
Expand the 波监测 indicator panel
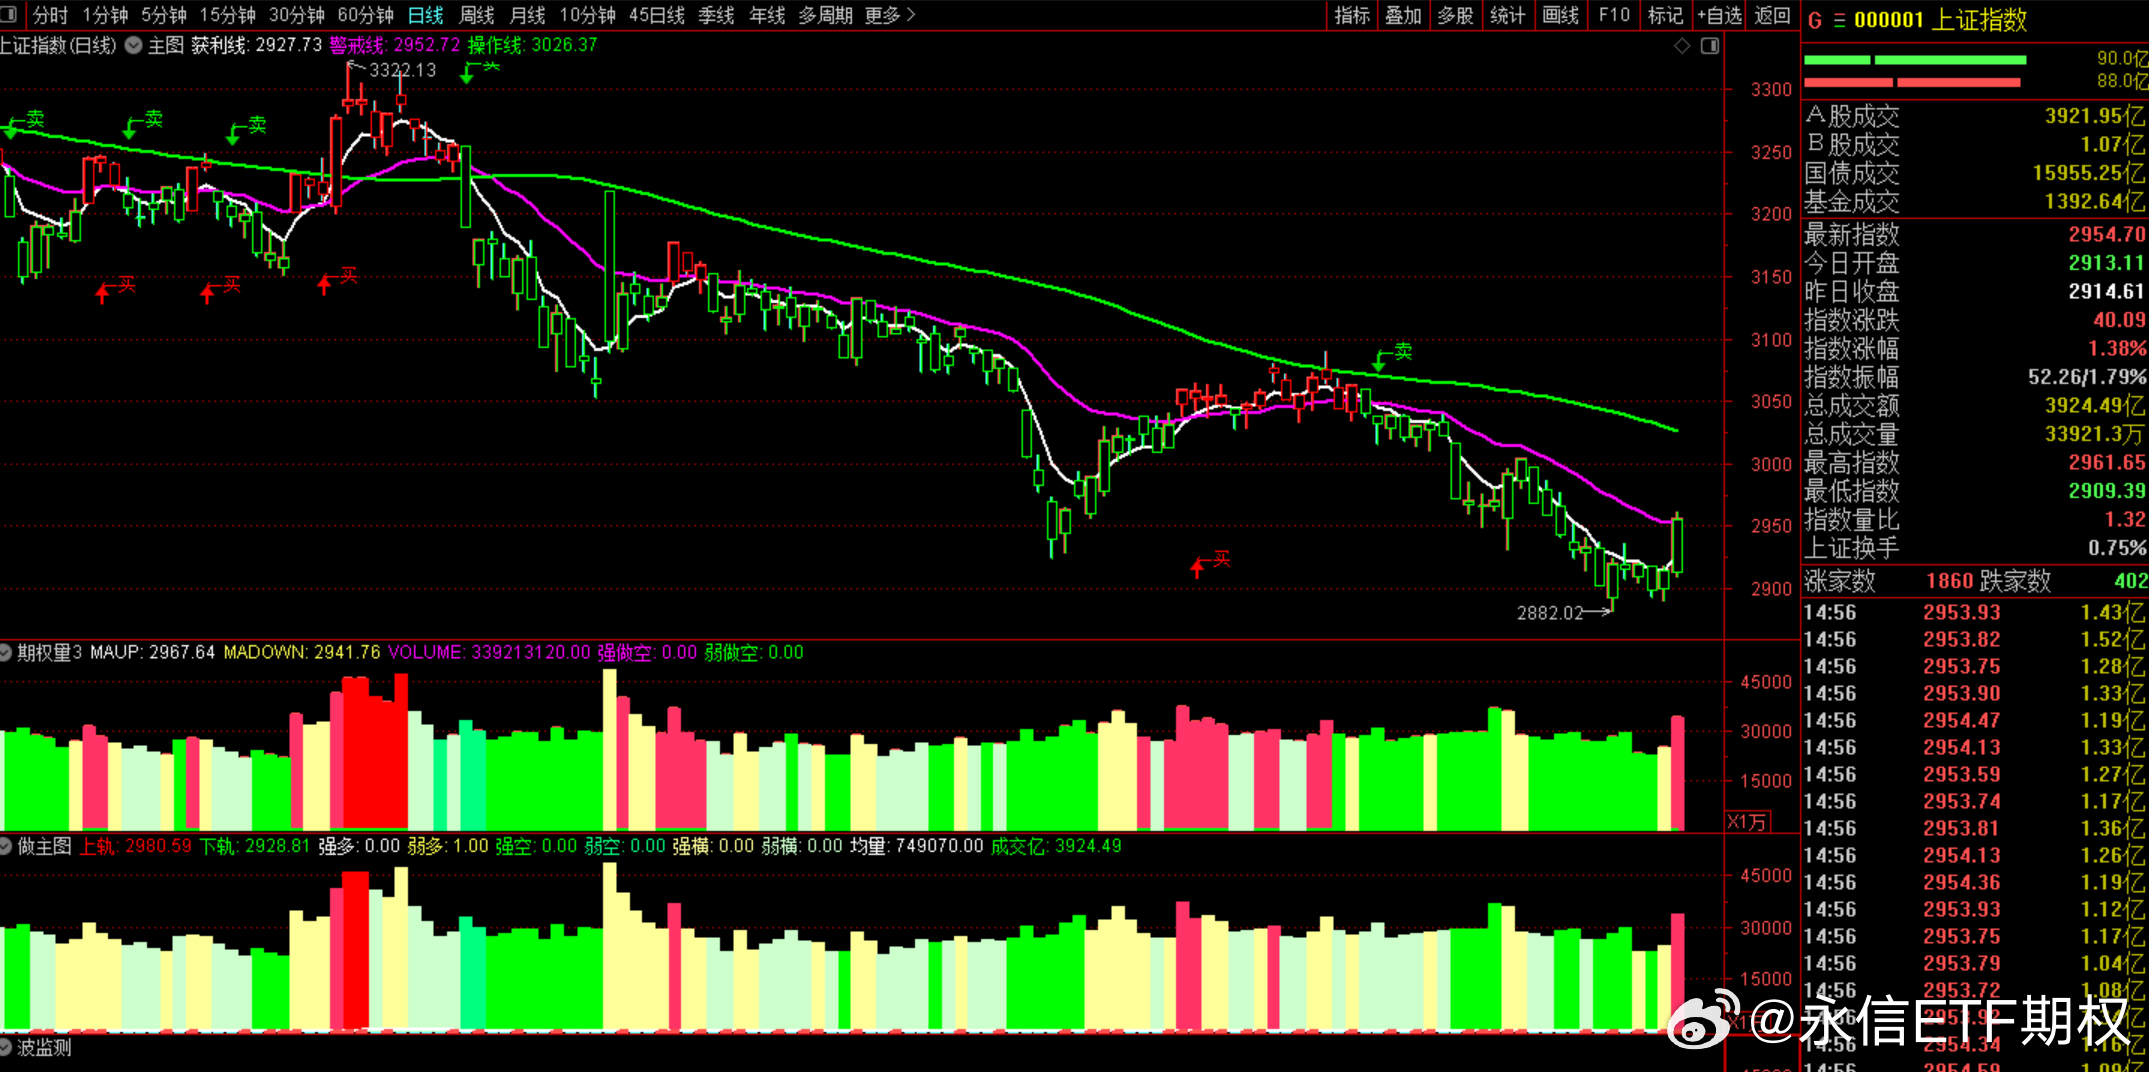6,1047
